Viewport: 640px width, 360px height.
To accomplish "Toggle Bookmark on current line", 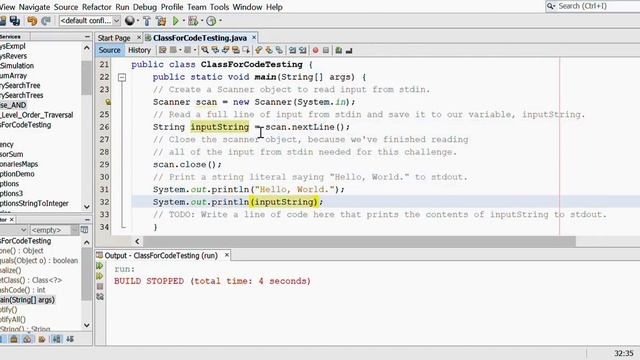I will [x=279, y=50].
